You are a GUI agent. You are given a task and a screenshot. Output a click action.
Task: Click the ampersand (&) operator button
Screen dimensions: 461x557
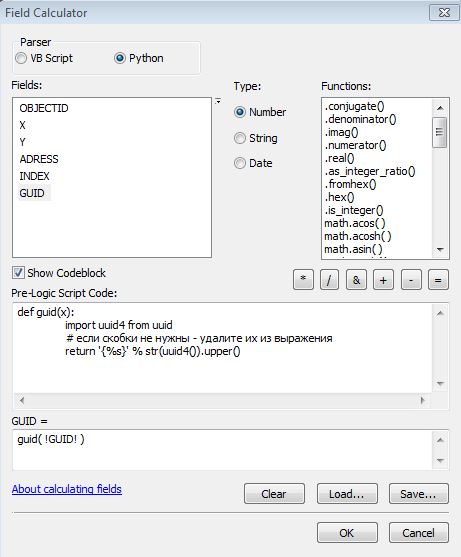(356, 280)
